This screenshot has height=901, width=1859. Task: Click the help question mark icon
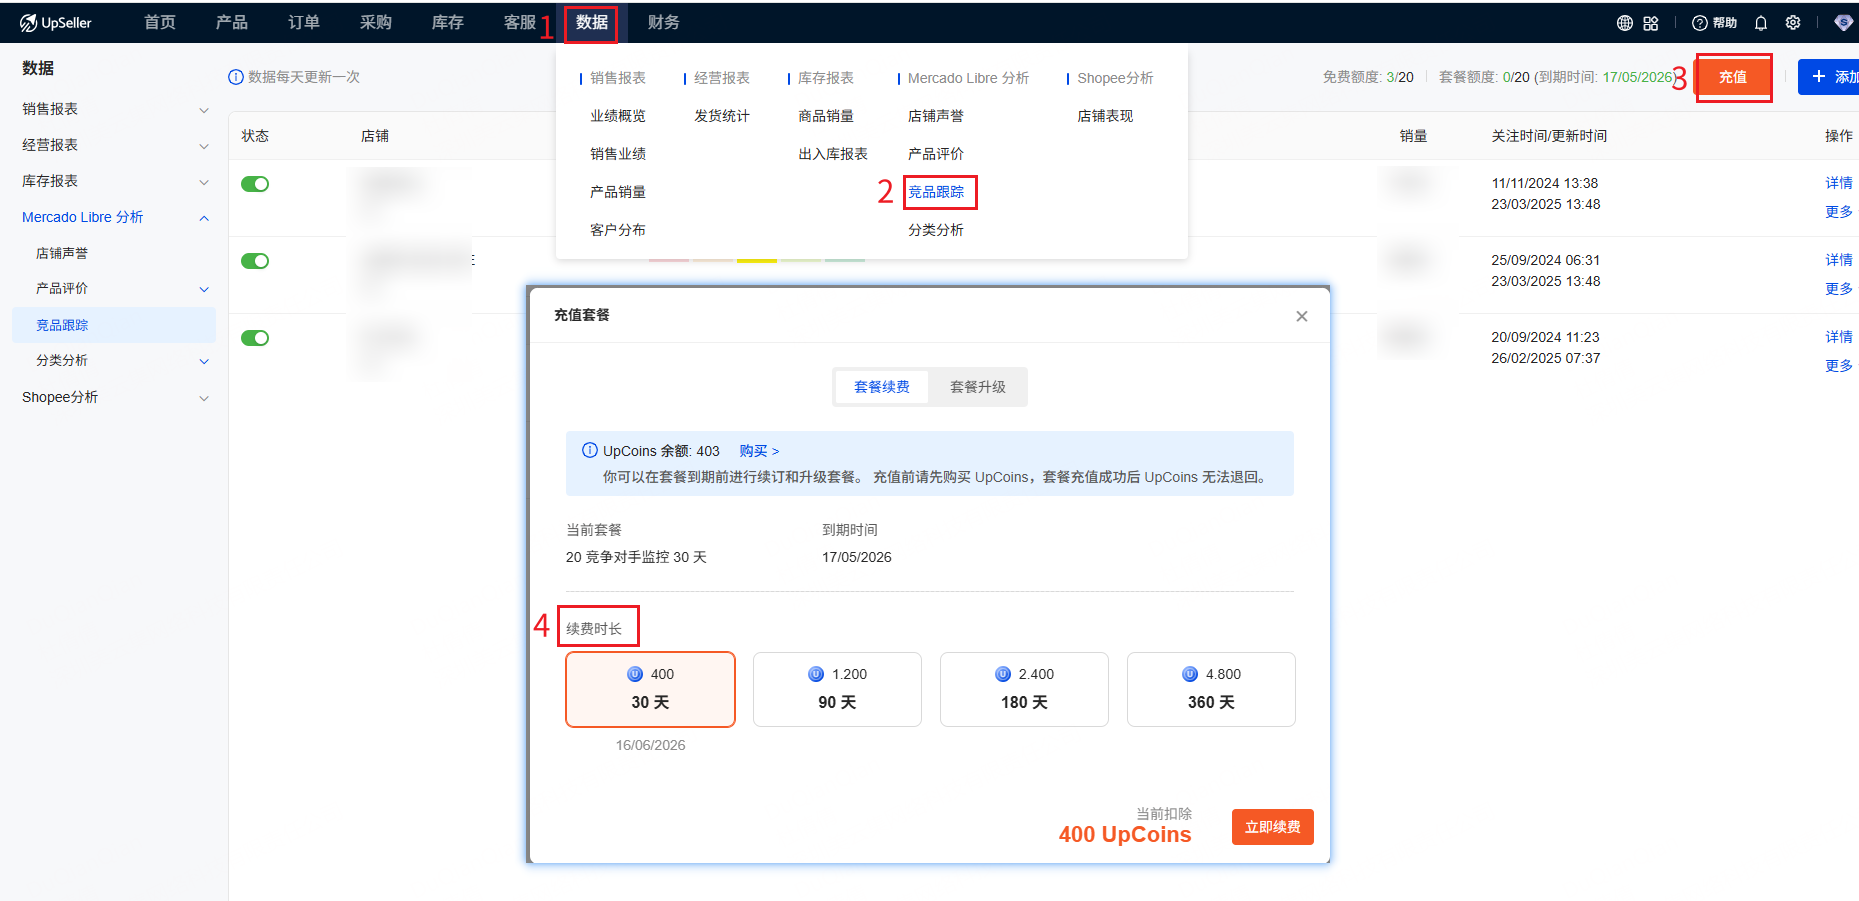coord(1700,23)
